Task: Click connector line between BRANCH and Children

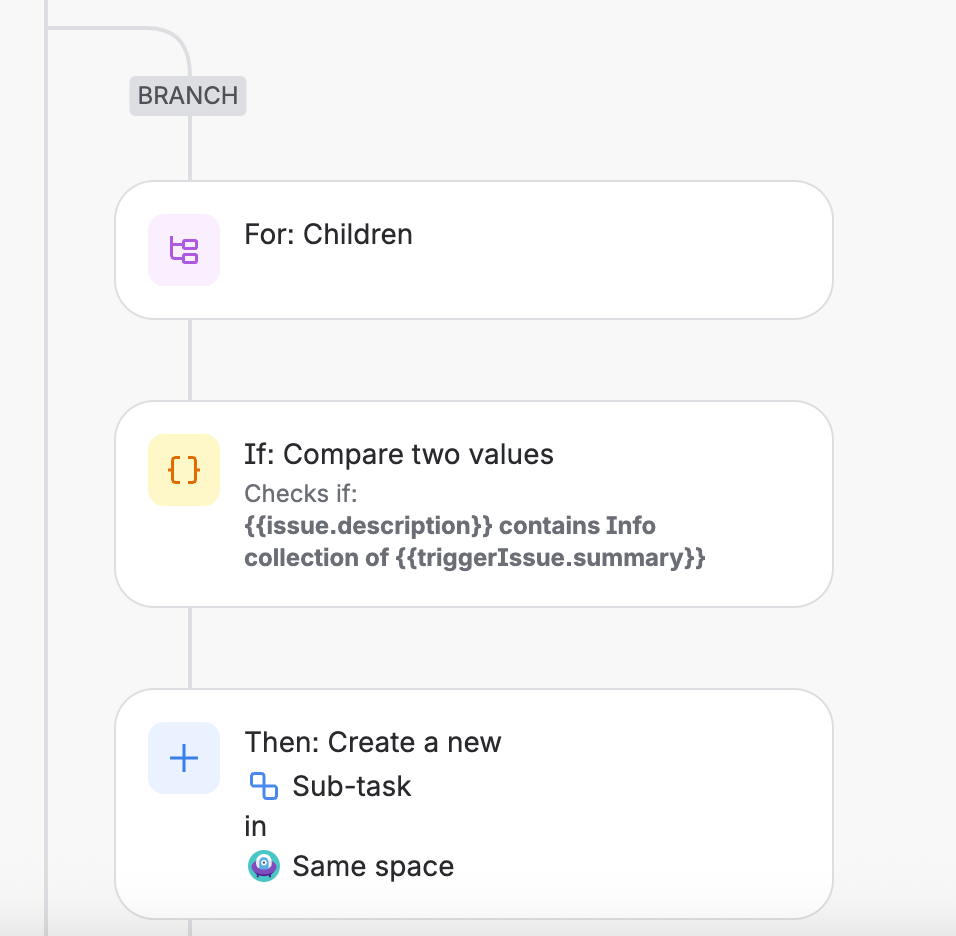Action: pos(190,148)
